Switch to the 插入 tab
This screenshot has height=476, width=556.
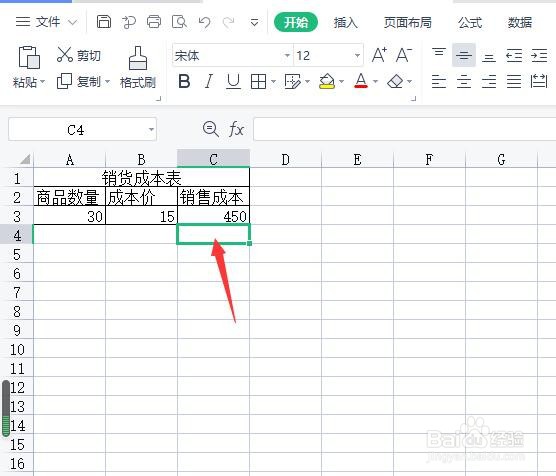point(346,23)
